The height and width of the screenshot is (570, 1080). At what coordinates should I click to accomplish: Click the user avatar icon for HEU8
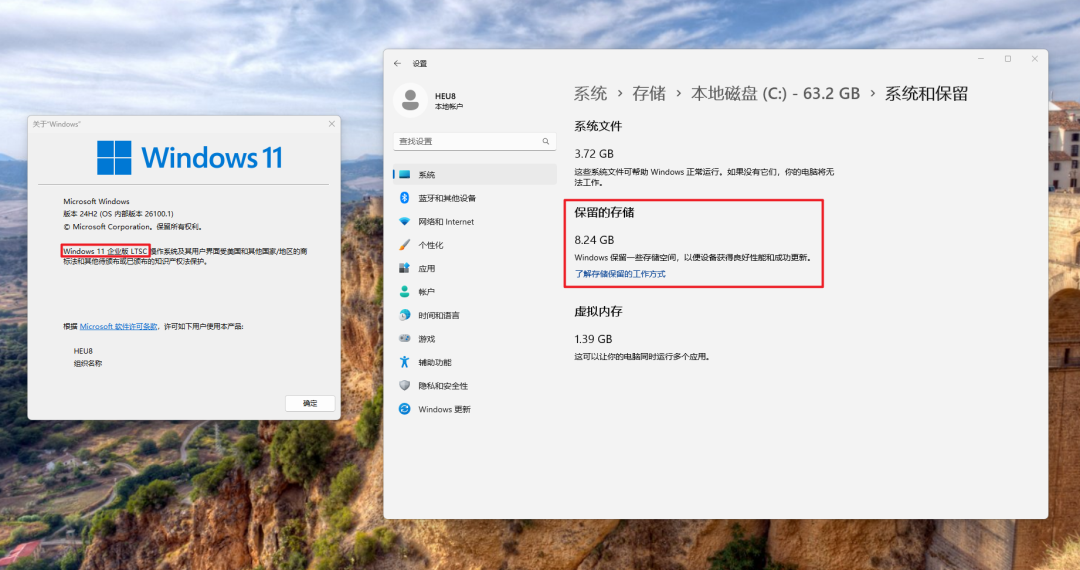coord(410,100)
